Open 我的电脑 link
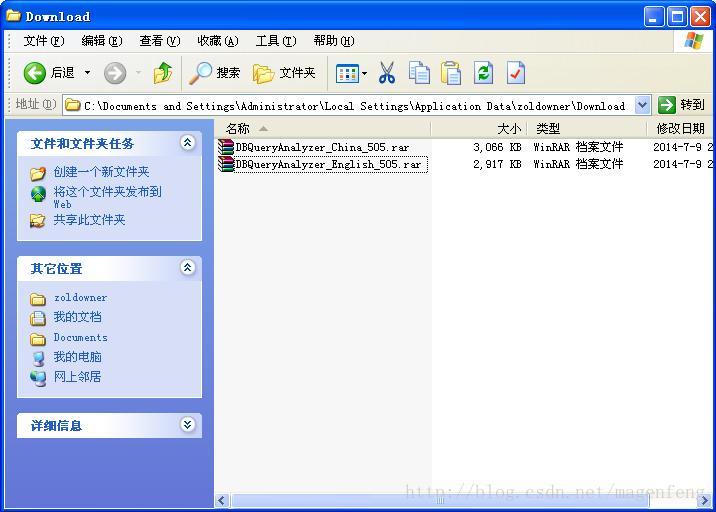716x512 pixels. tap(77, 357)
